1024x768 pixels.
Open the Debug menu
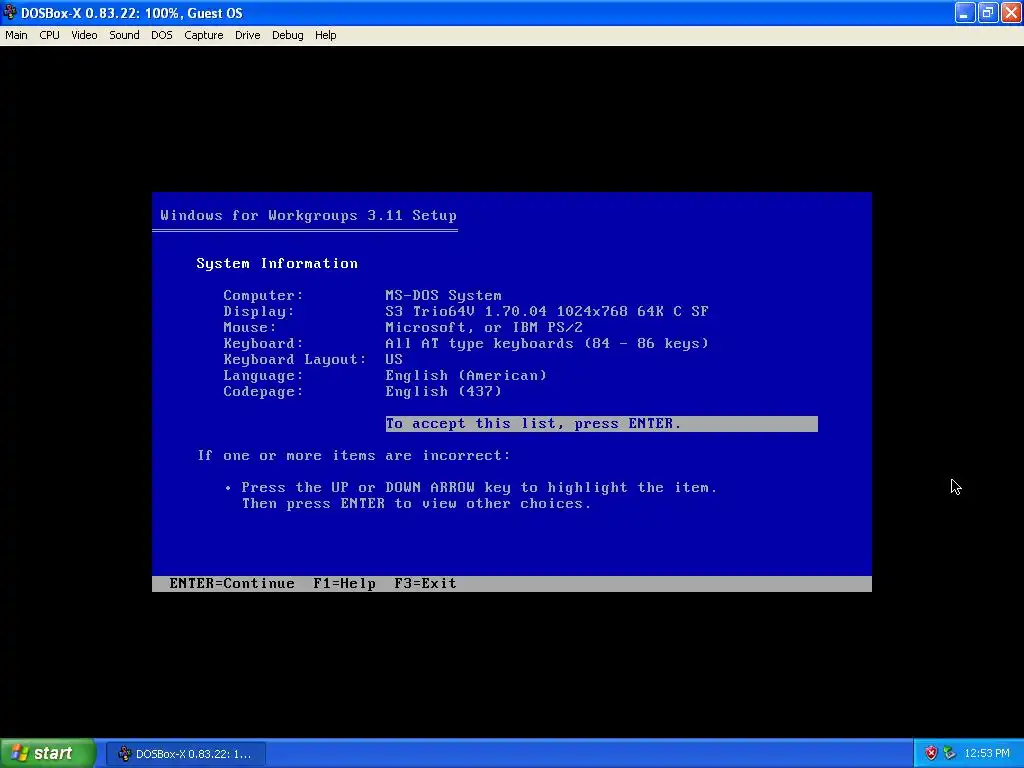pyautogui.click(x=287, y=35)
